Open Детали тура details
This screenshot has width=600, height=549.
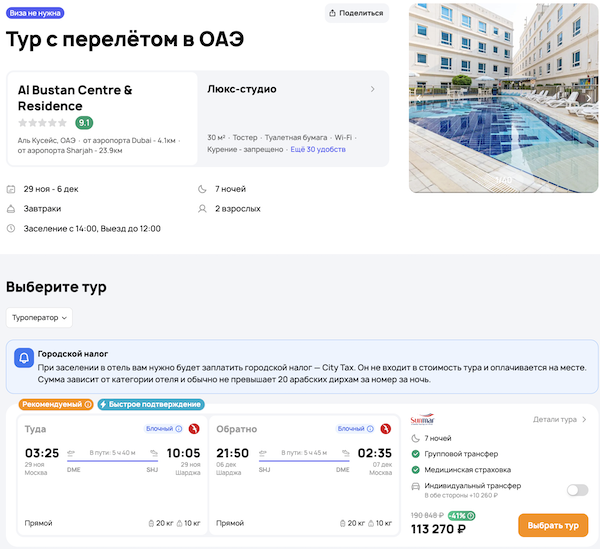tap(560, 420)
